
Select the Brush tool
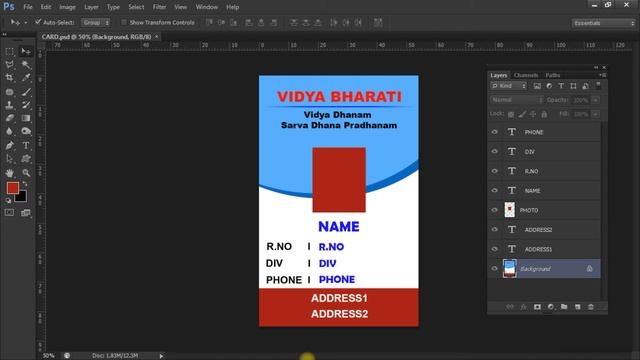tap(26, 92)
